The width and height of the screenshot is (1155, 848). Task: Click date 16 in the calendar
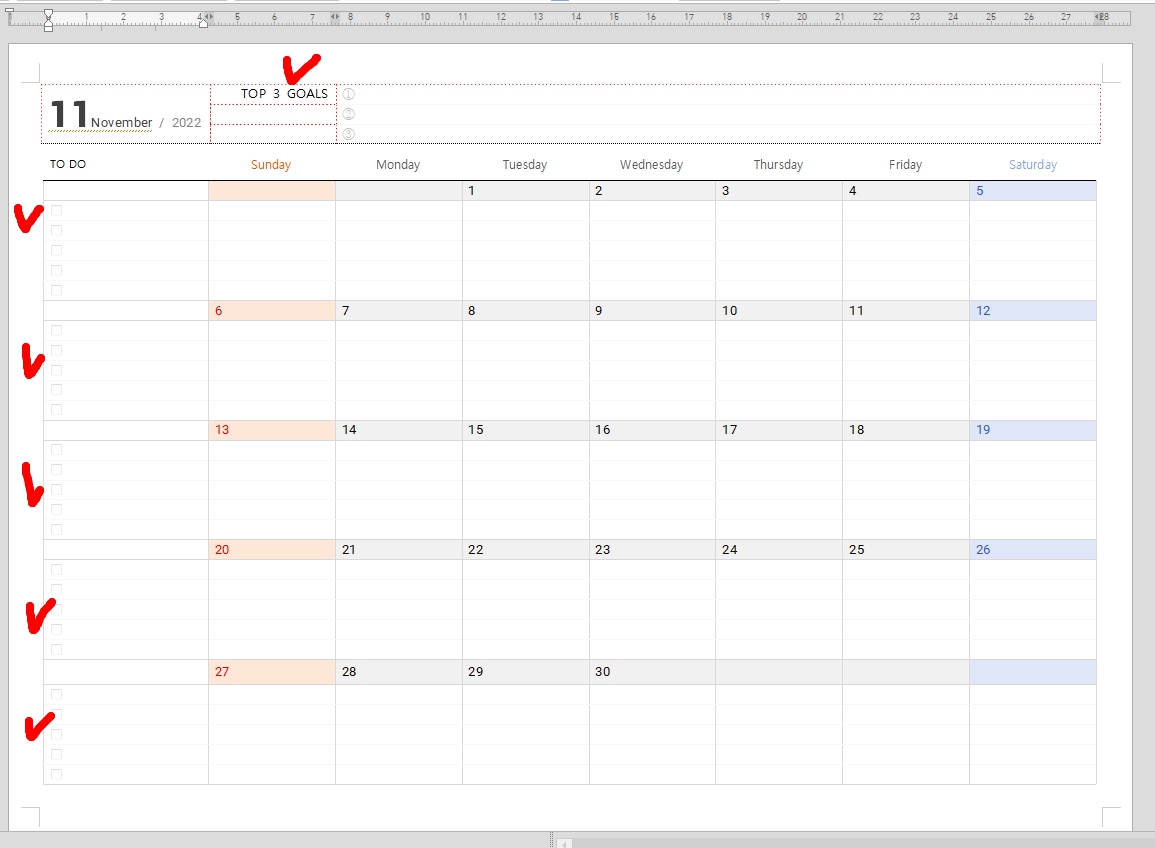point(603,430)
